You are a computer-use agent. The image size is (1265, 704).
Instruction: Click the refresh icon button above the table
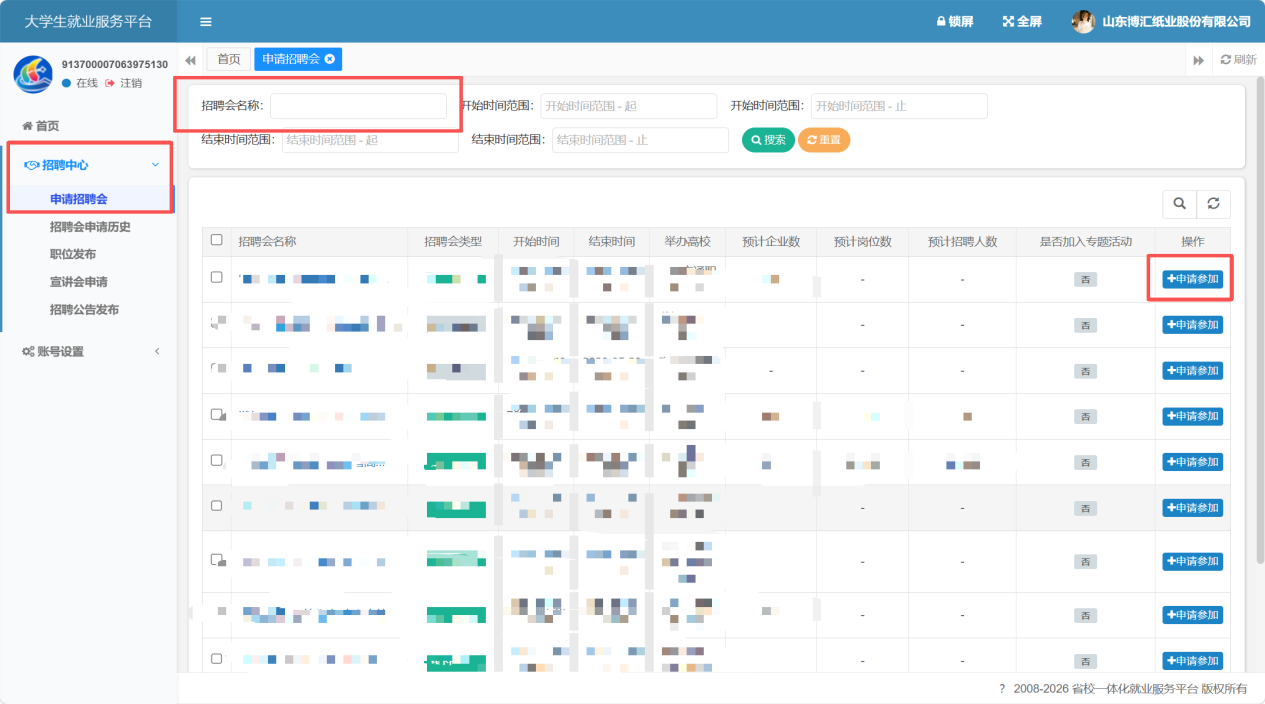tap(1213, 204)
